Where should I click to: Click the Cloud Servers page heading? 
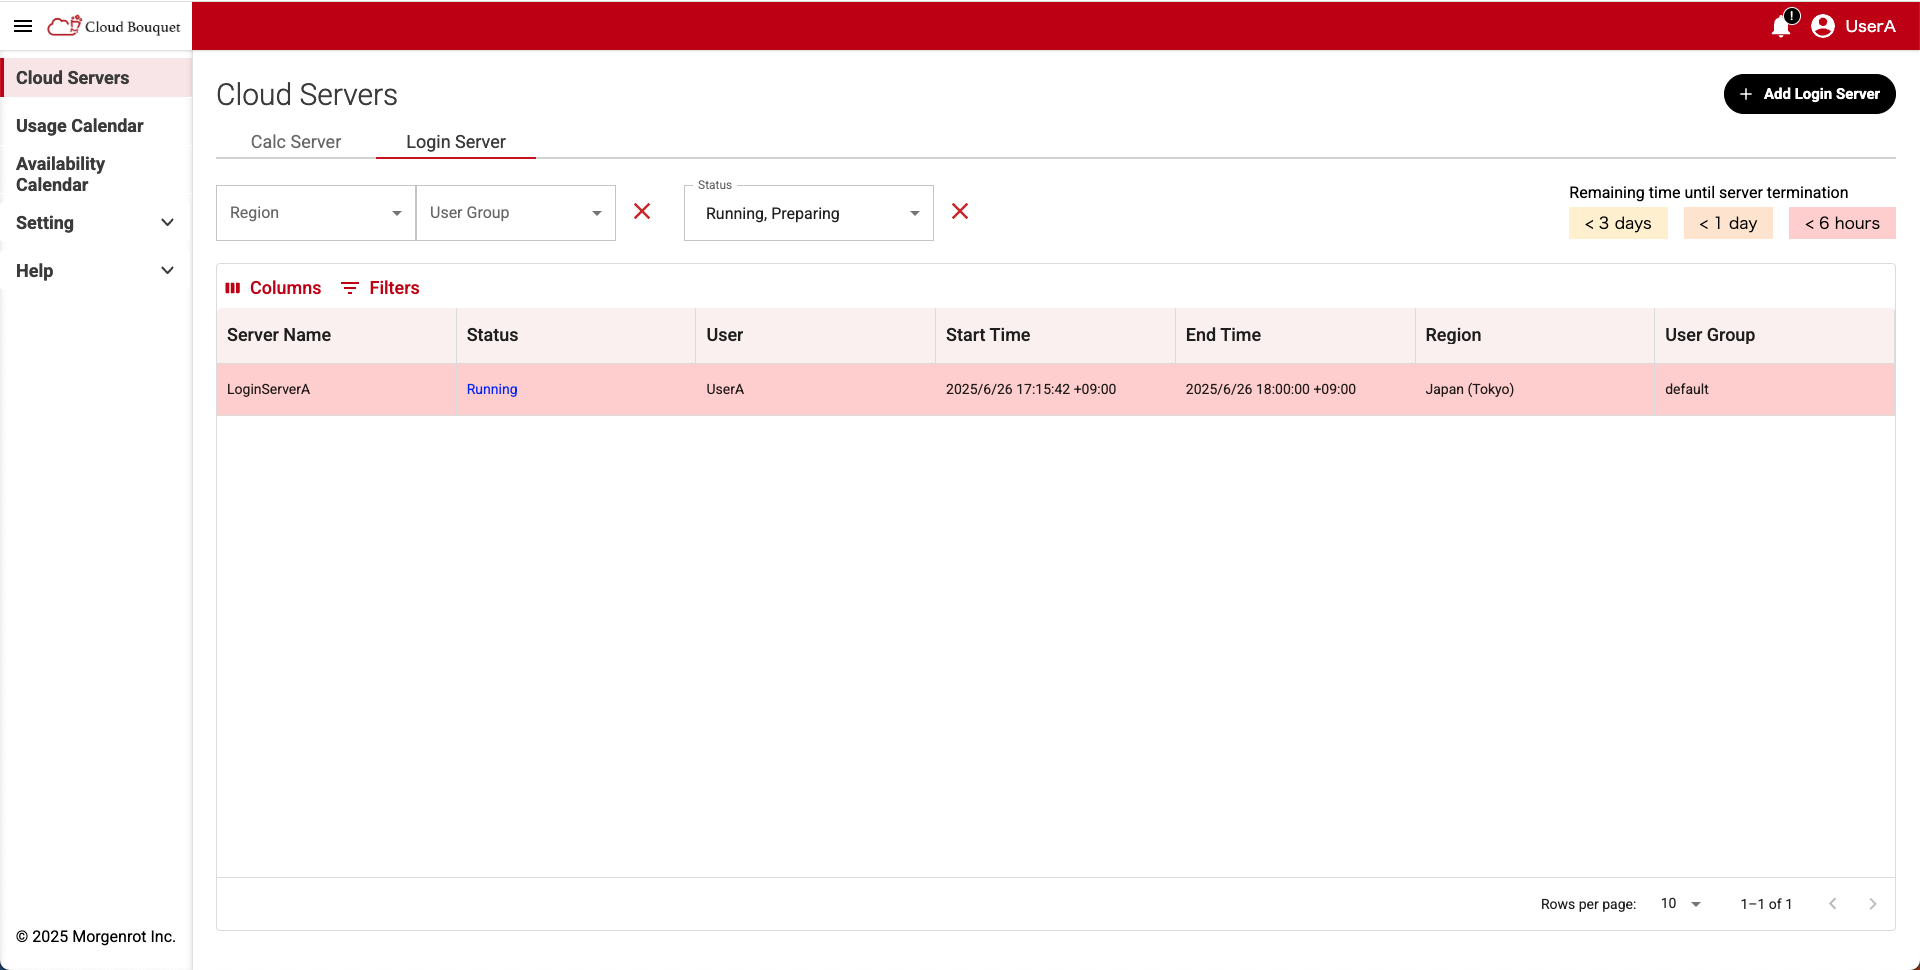307,95
